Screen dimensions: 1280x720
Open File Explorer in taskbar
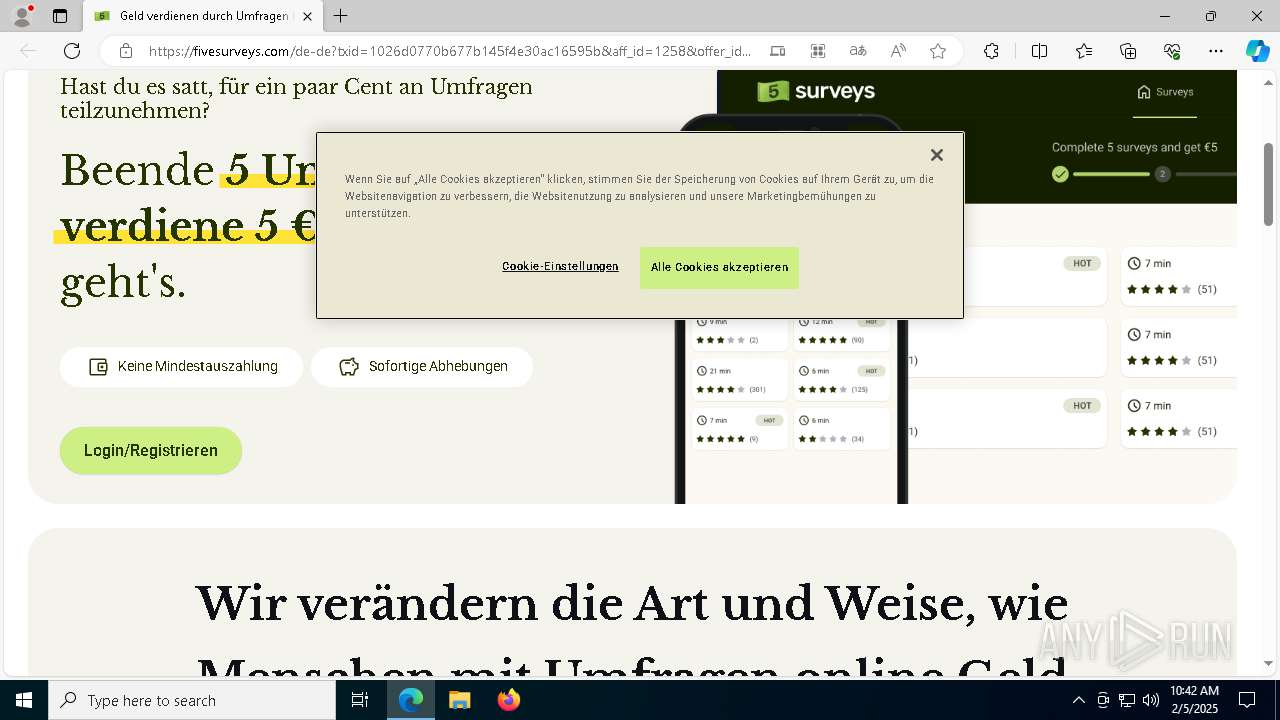point(459,700)
